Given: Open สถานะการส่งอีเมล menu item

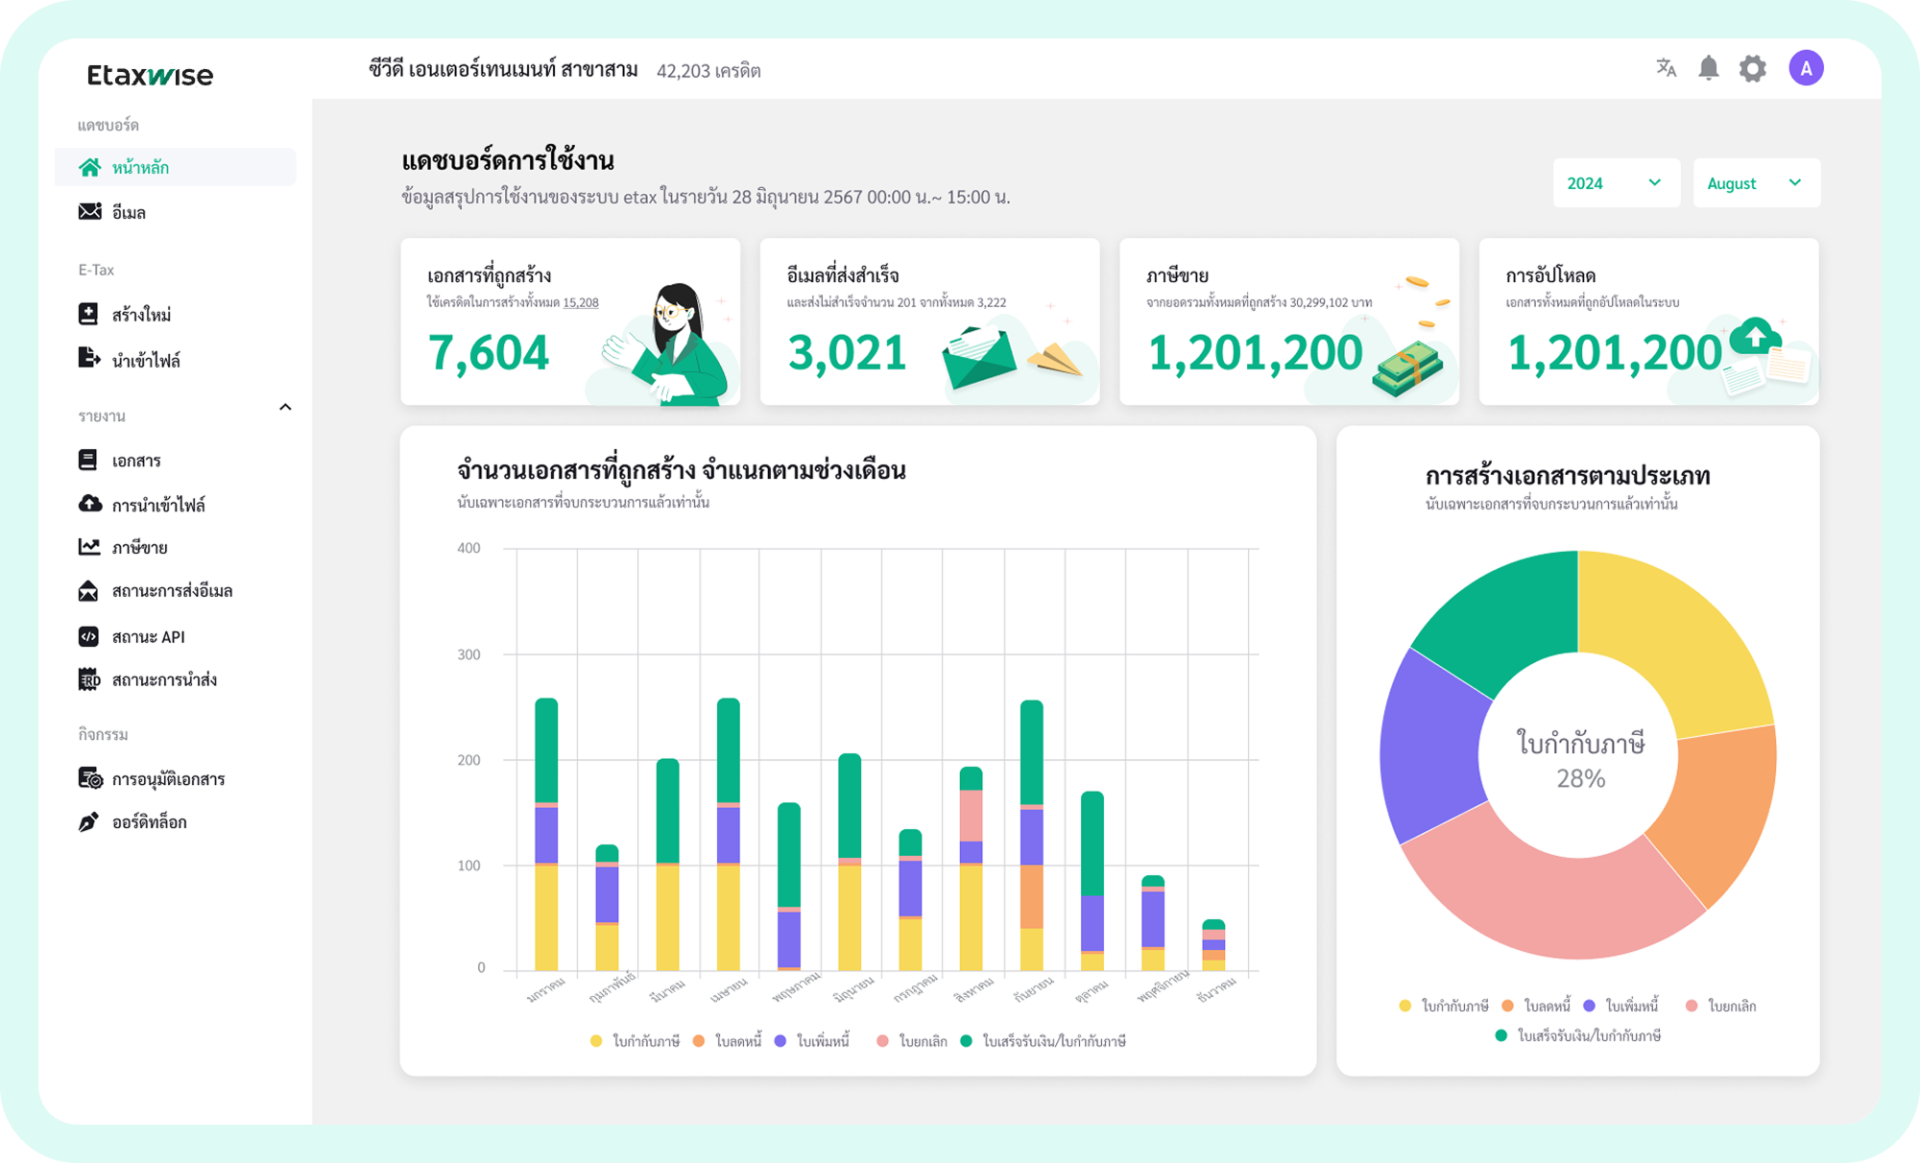Looking at the screenshot, I should coord(172,591).
